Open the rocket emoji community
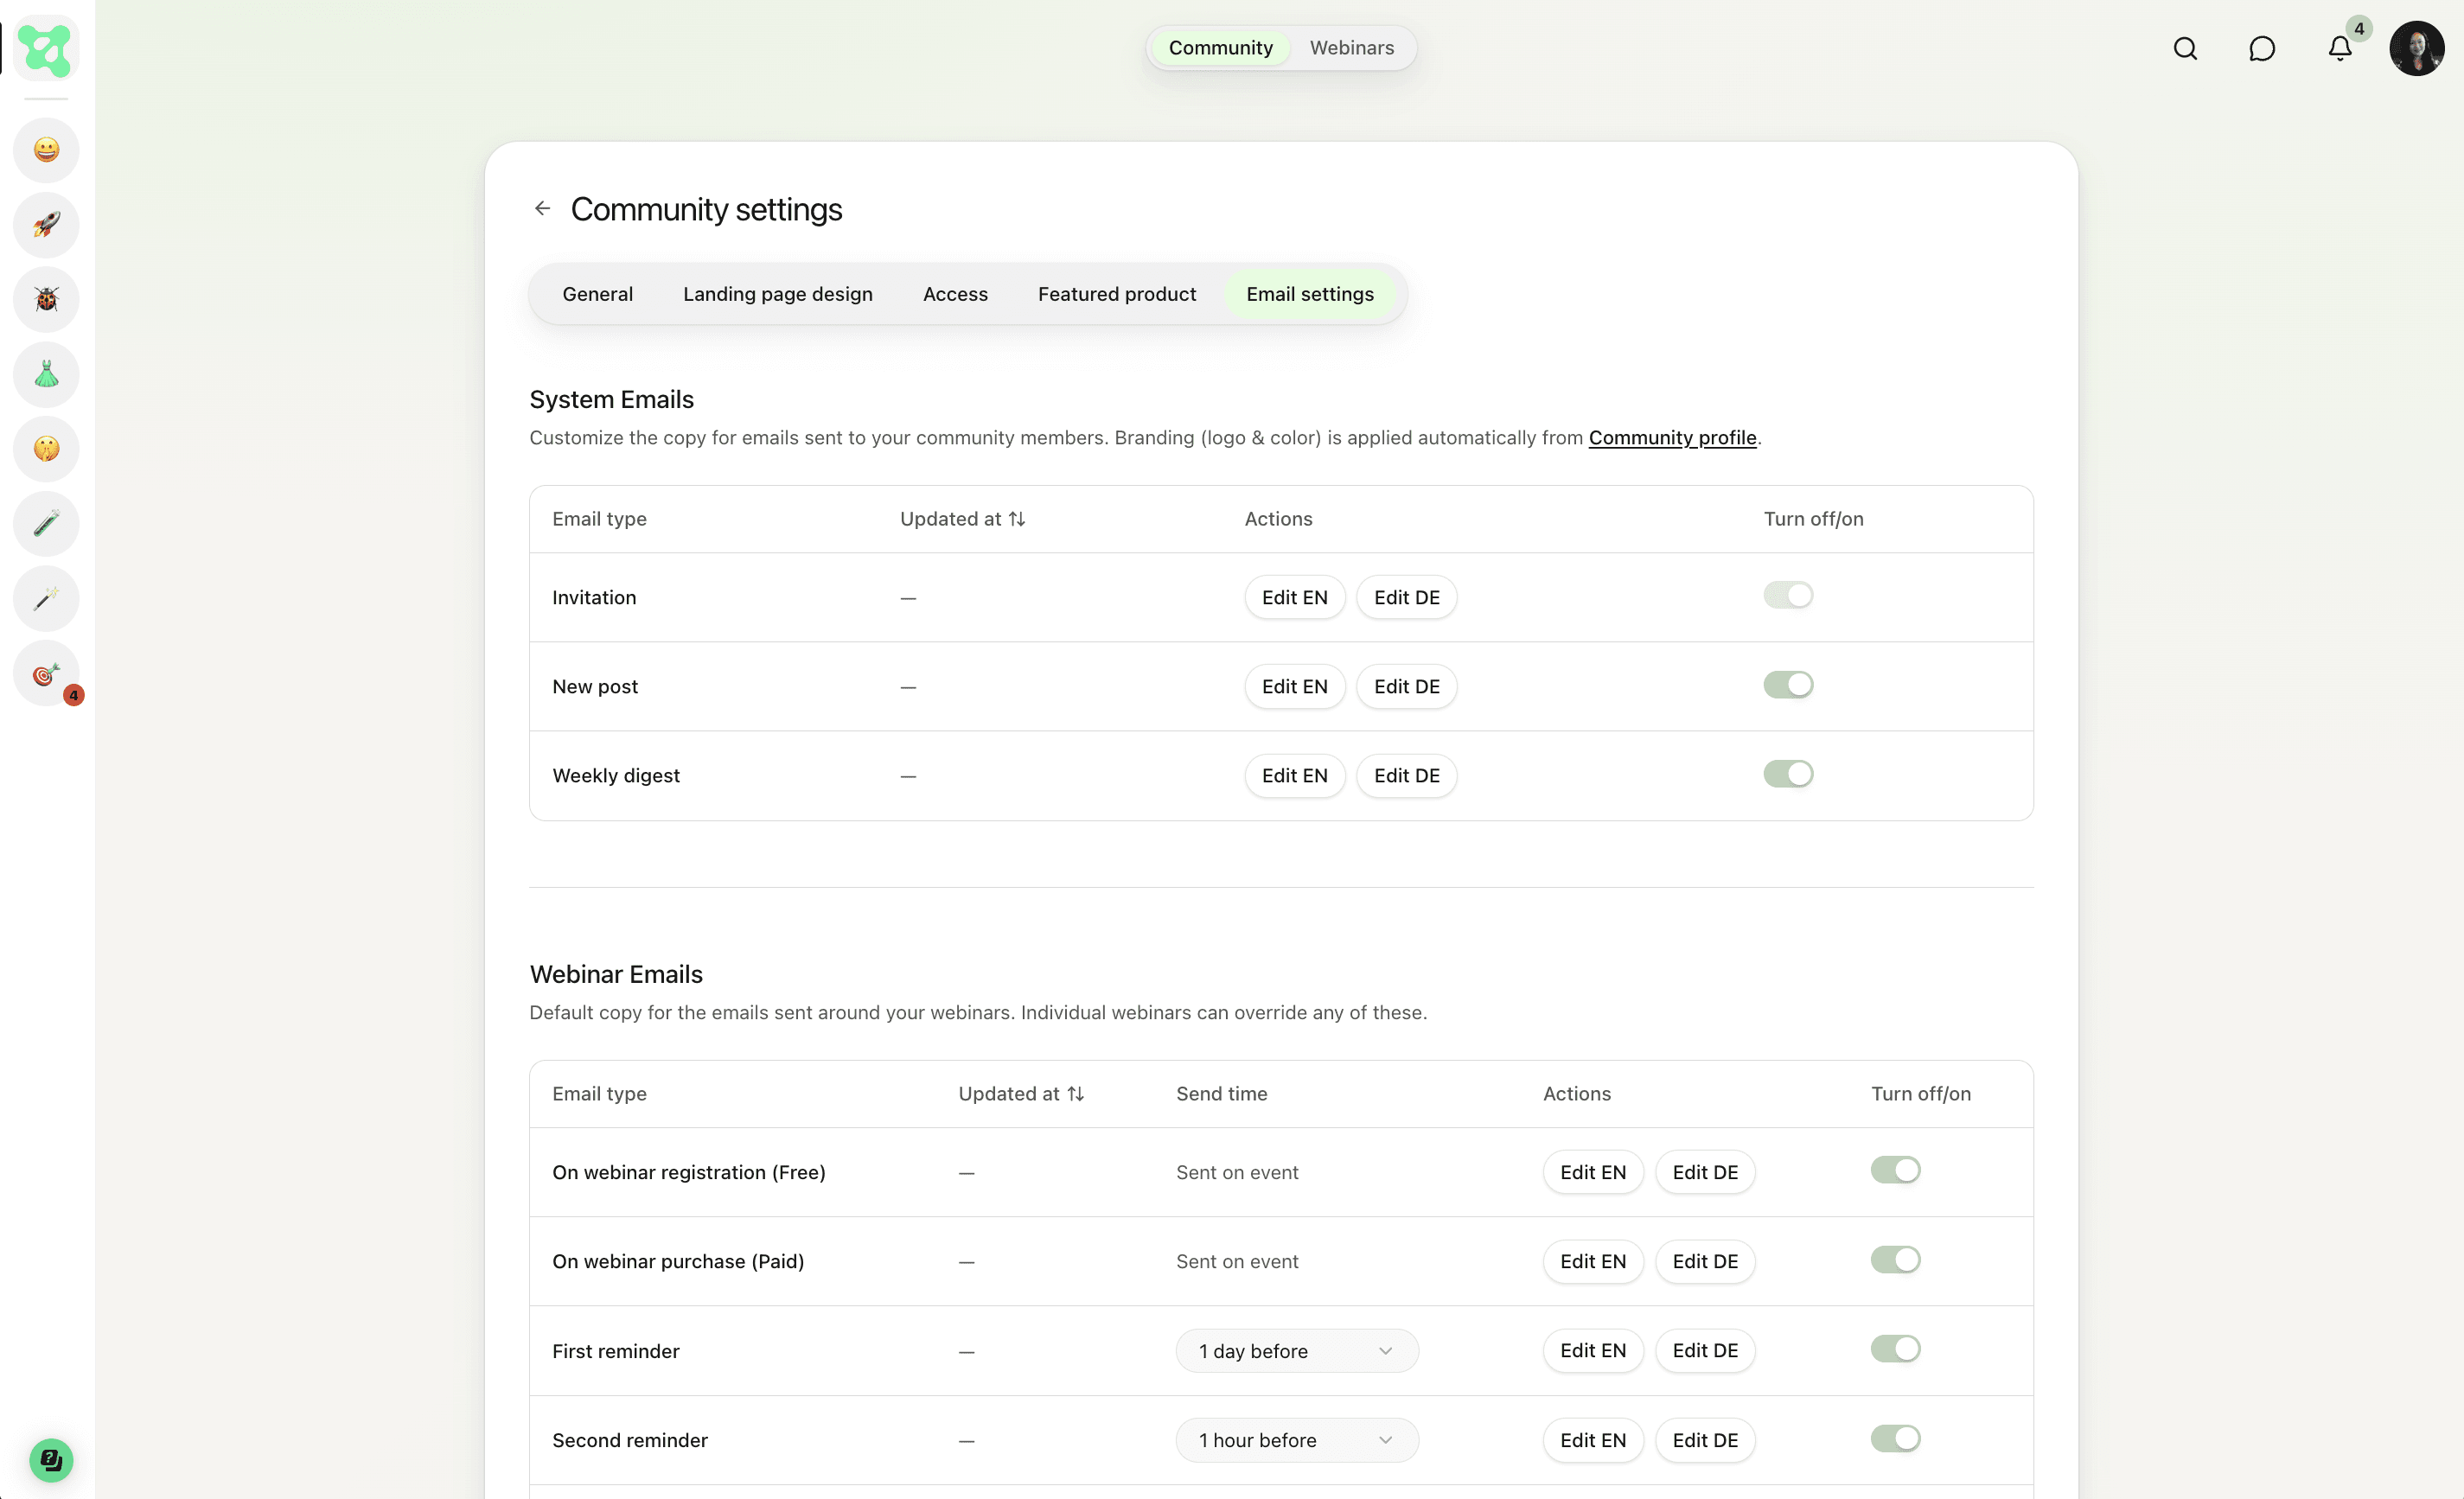 tap(46, 224)
